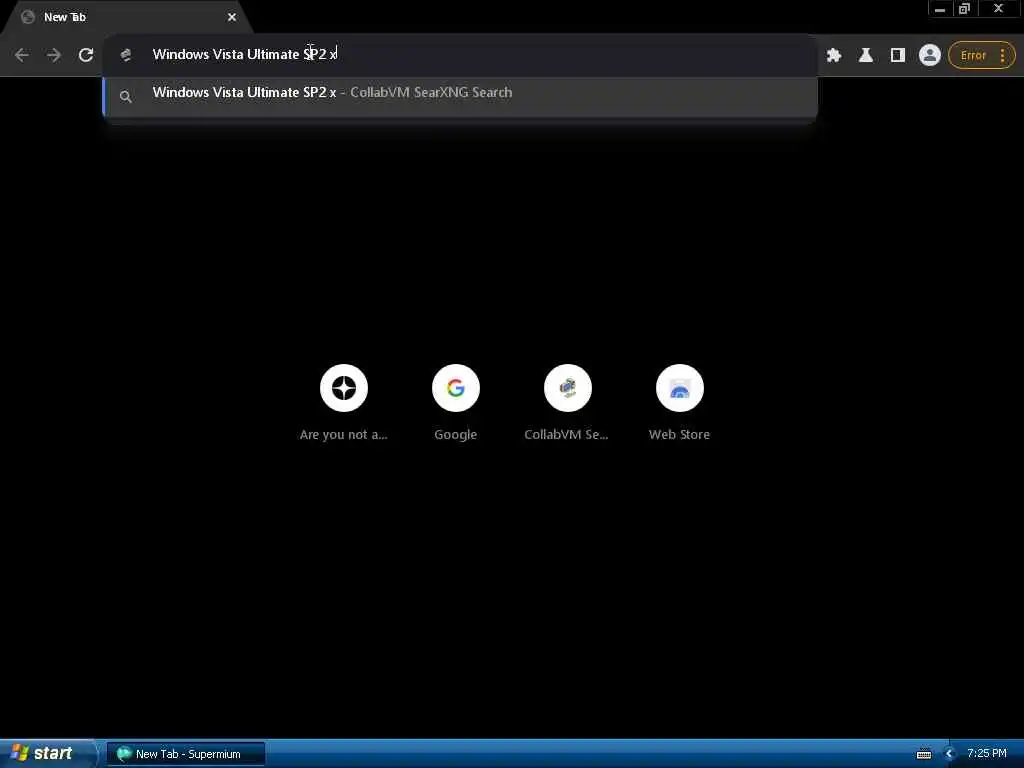
Task: Go forward to the next page
Action: [54, 56]
